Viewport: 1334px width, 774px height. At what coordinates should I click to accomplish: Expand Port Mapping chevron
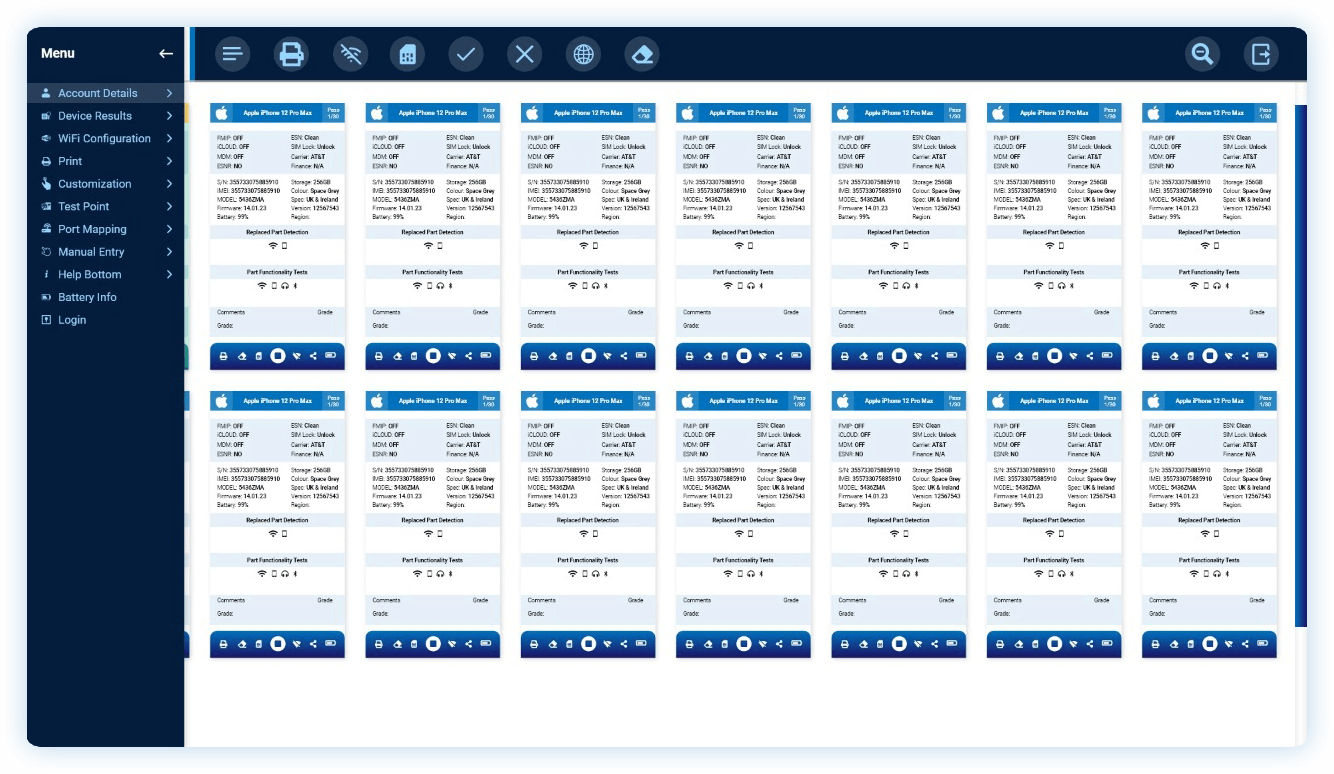(170, 229)
